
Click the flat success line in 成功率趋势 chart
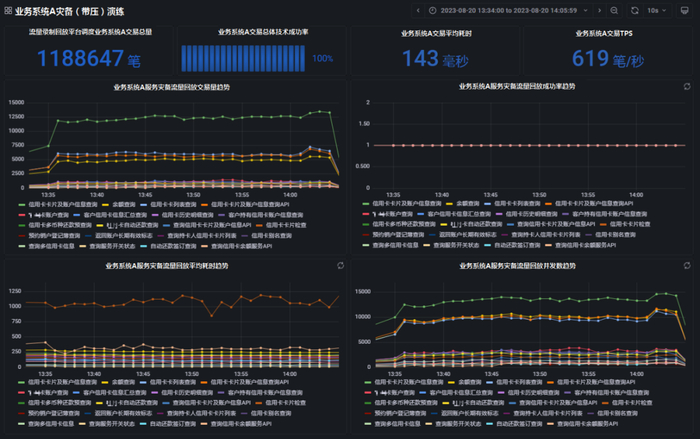pyautogui.click(x=529, y=145)
